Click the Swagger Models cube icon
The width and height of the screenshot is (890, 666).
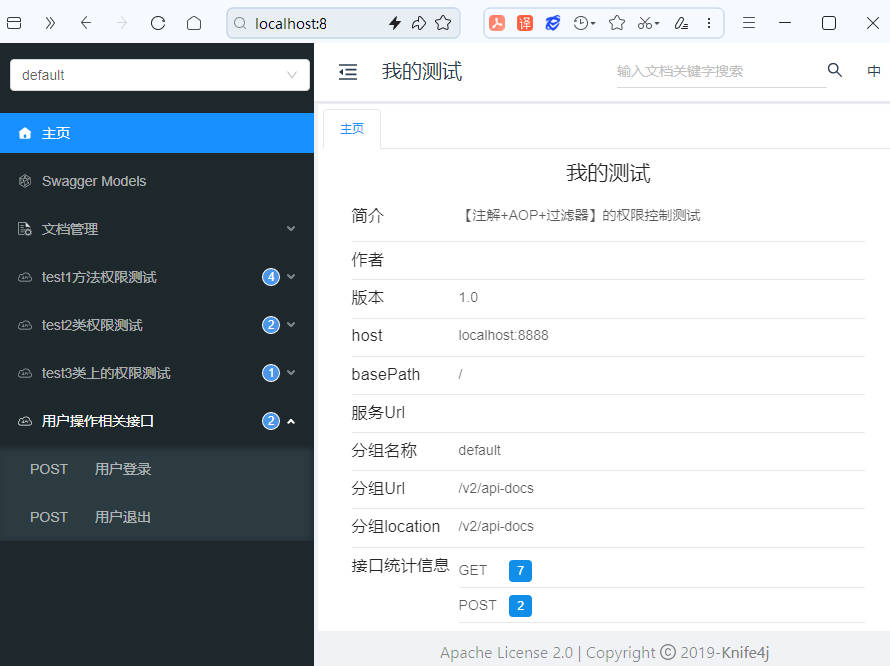(25, 181)
